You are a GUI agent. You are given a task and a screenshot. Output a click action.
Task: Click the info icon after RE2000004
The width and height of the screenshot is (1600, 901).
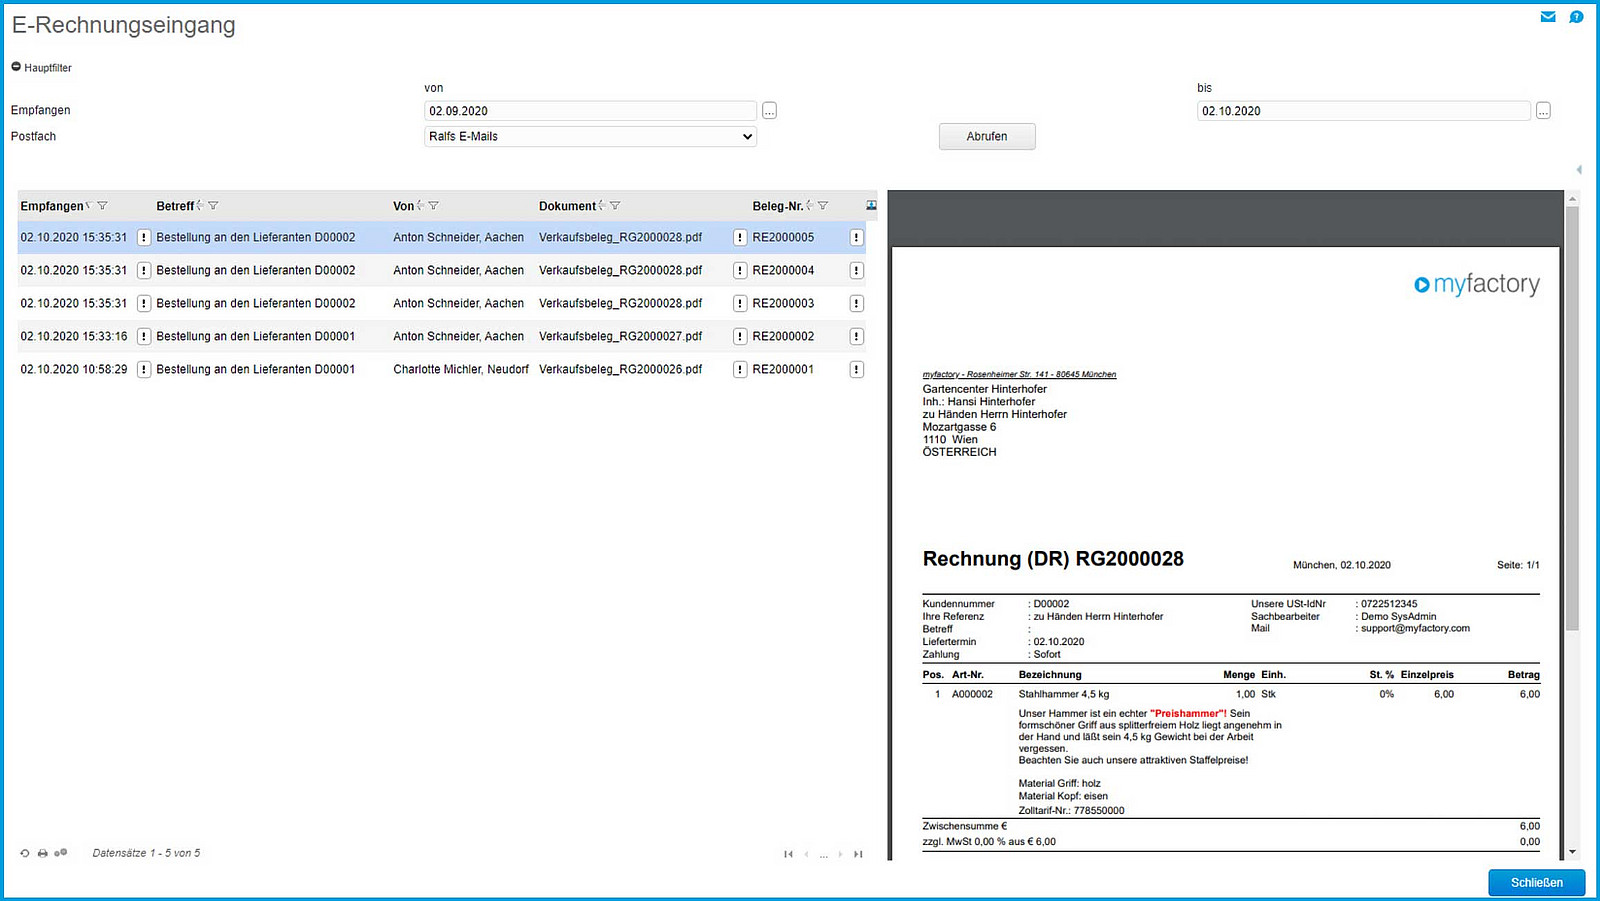[x=857, y=271]
